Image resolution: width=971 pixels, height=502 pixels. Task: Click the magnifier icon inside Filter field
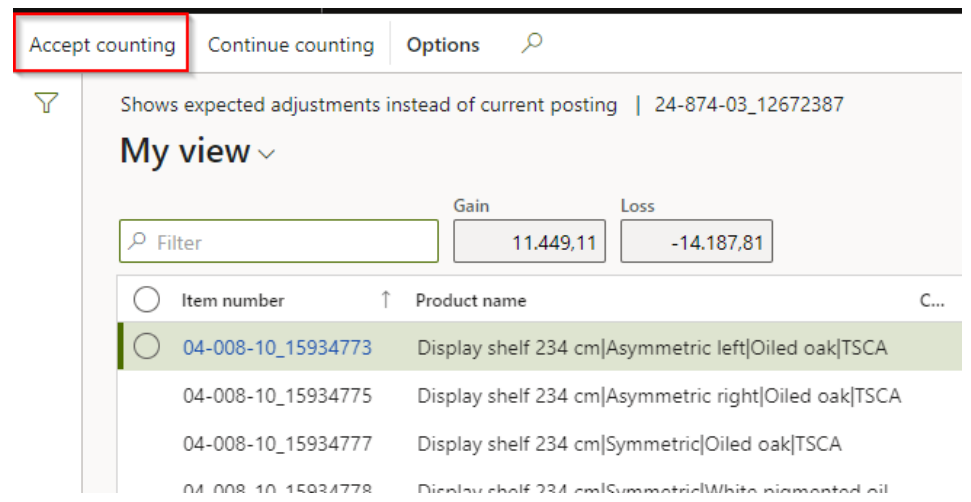pos(139,242)
